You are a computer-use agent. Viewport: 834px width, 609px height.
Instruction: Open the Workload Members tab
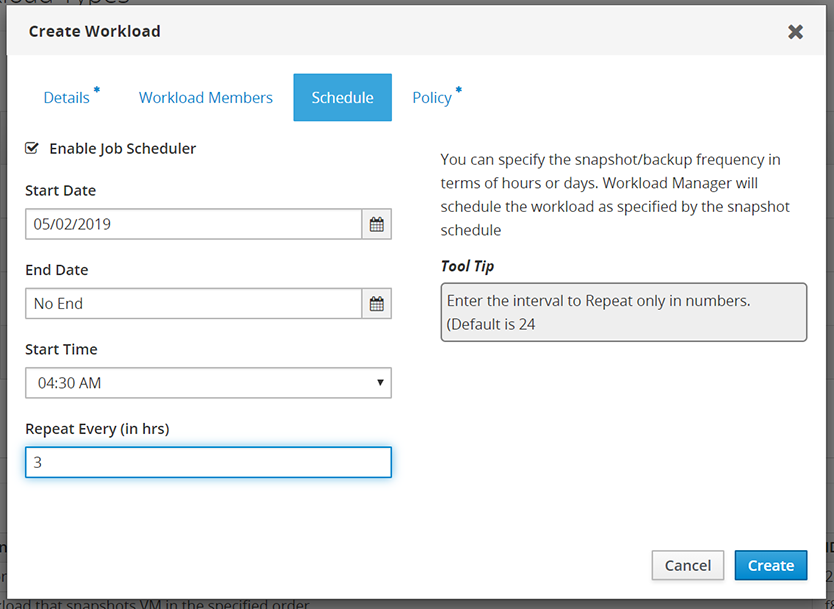point(206,98)
